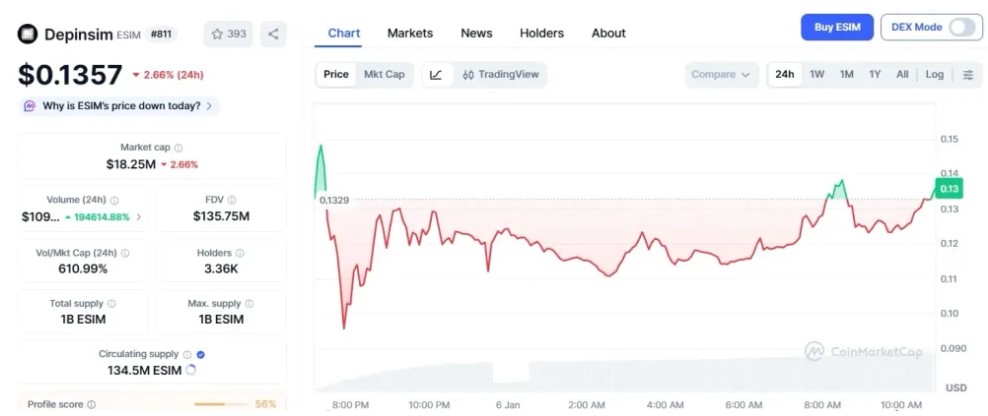Open the Holders tab
Image resolution: width=988 pixels, height=416 pixels.
541,33
